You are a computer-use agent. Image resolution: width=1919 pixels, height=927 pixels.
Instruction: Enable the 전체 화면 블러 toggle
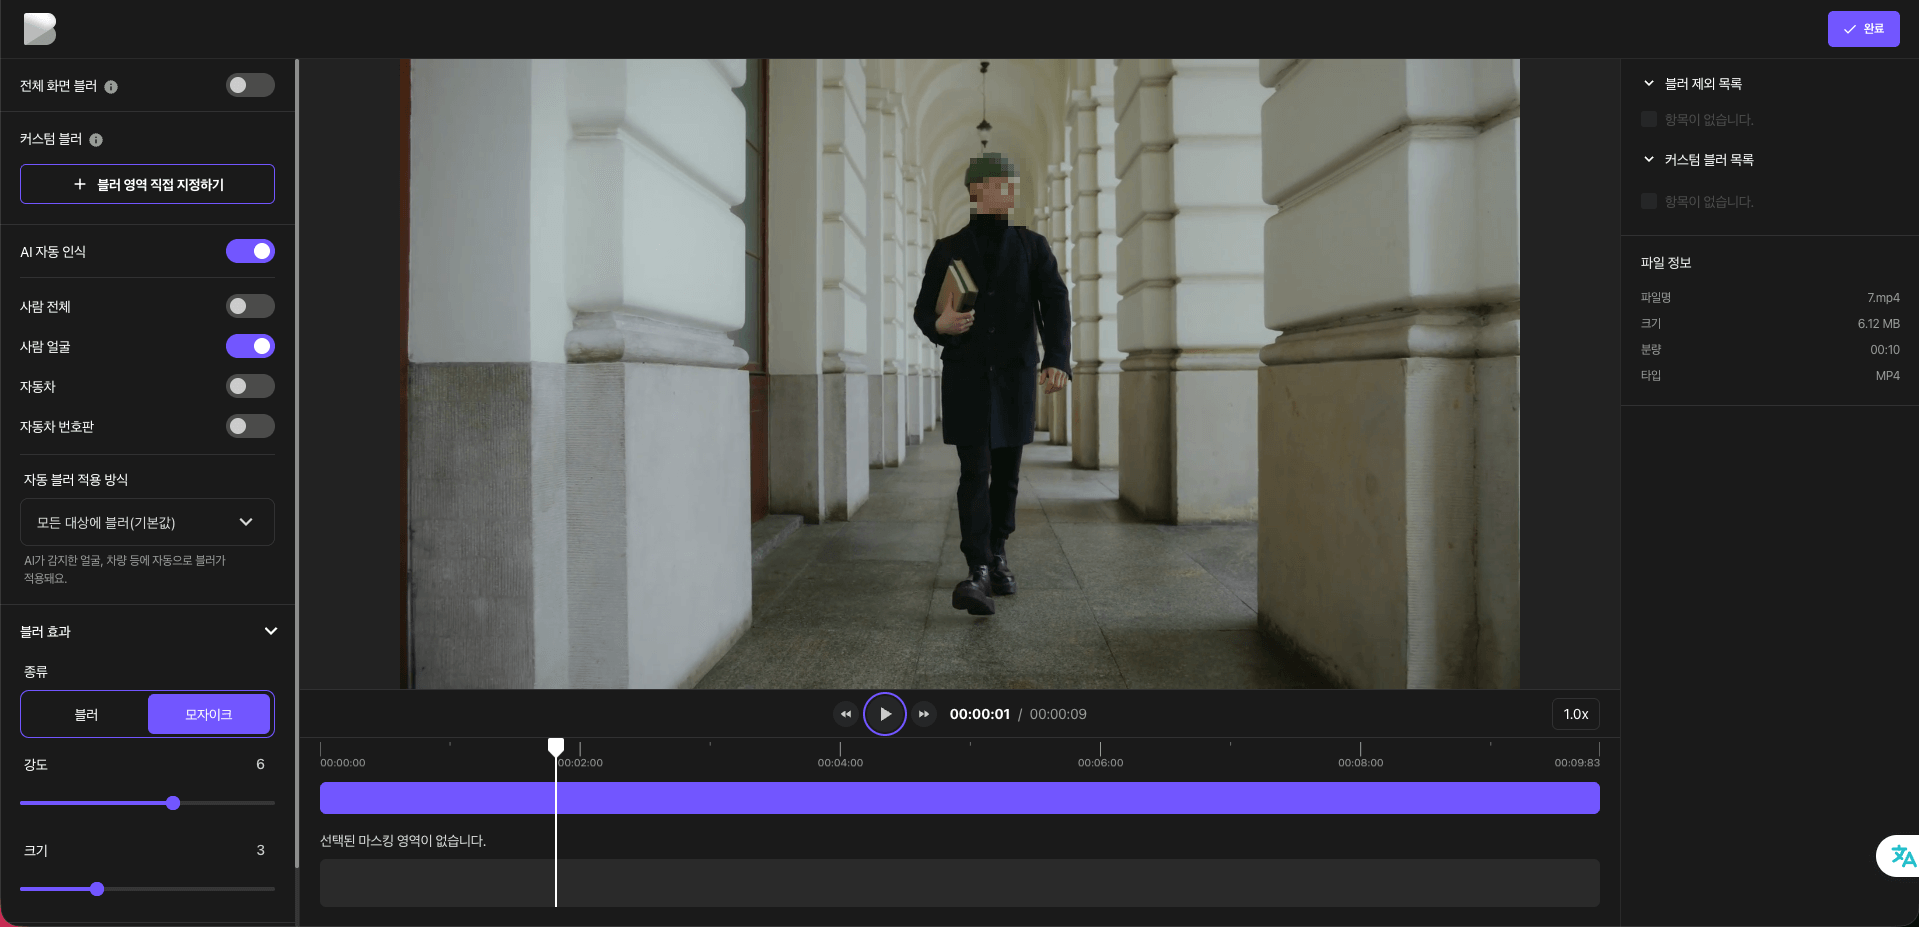click(x=250, y=85)
